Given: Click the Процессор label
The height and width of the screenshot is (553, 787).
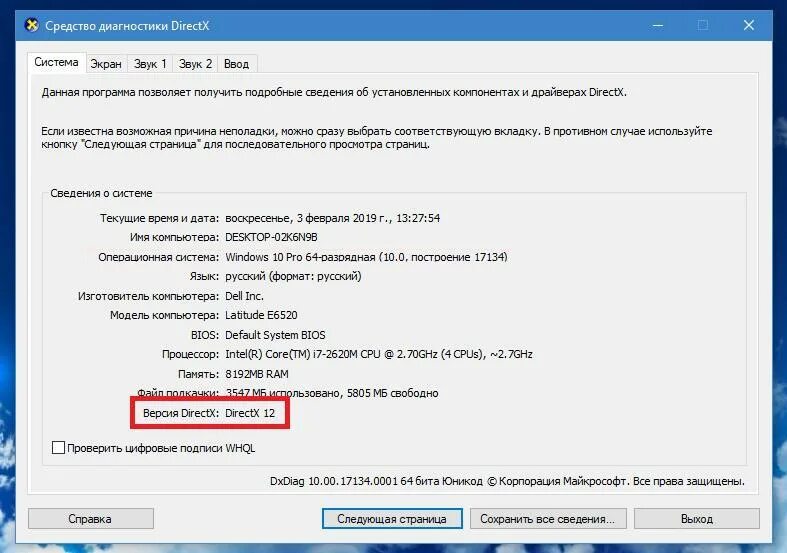Looking at the screenshot, I should click(x=190, y=354).
